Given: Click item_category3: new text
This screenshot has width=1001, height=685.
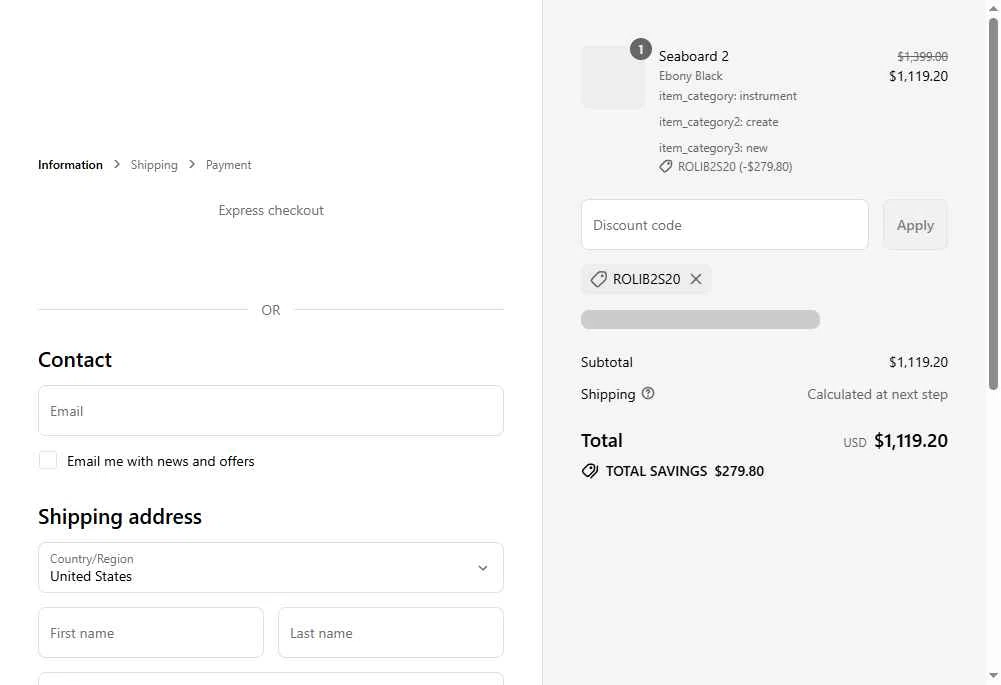Looking at the screenshot, I should (713, 148).
